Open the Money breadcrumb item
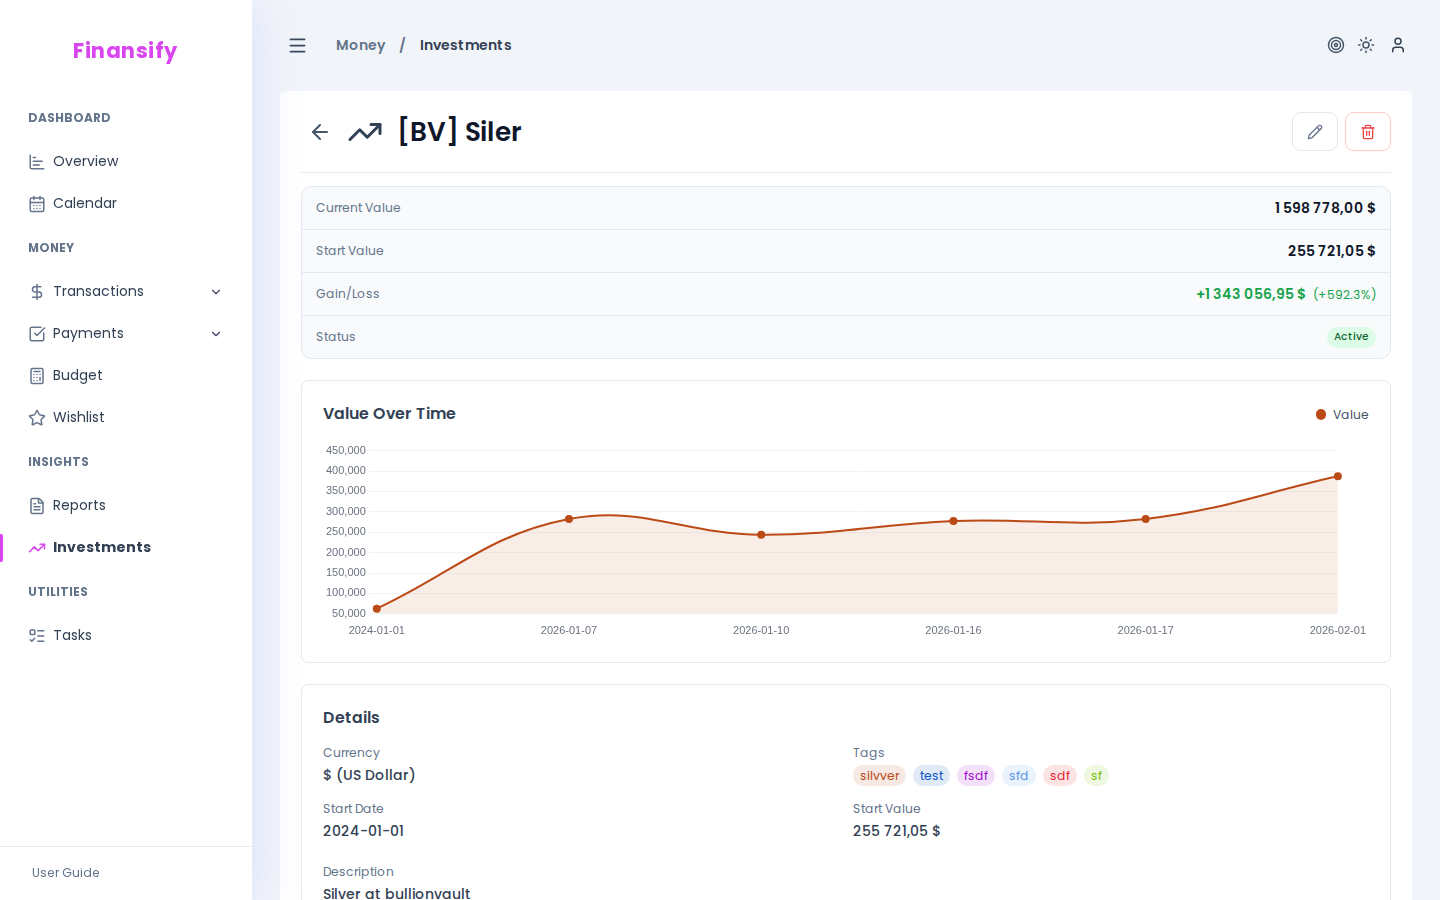Image resolution: width=1440 pixels, height=900 pixels. coord(360,45)
